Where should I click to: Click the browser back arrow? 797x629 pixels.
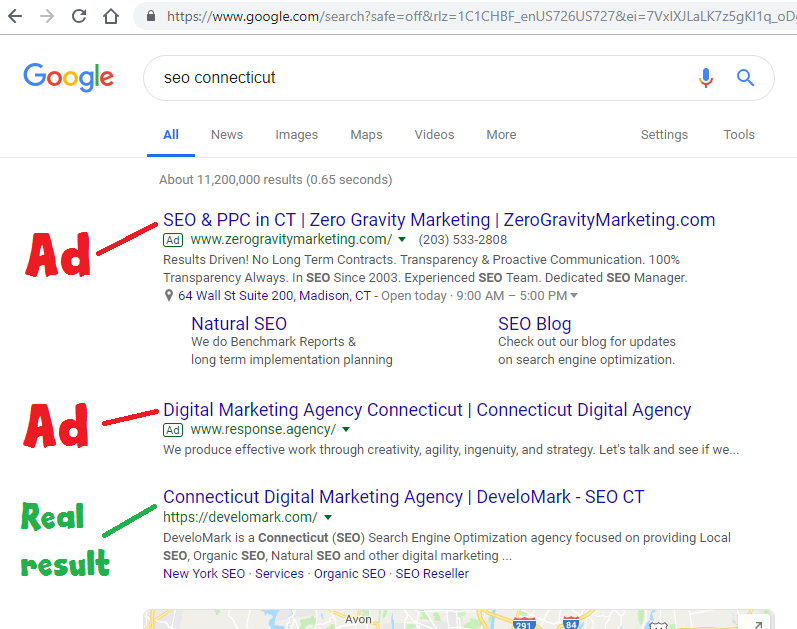coord(15,16)
